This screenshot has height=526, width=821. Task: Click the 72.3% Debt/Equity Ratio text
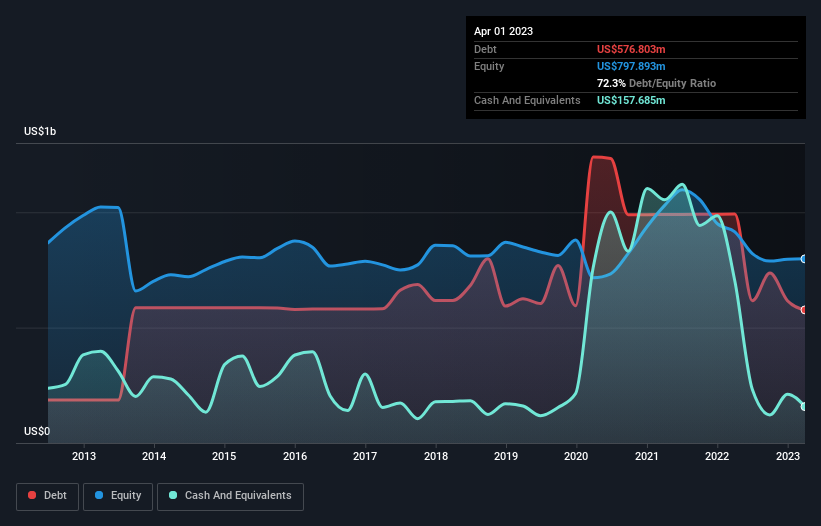coord(656,83)
